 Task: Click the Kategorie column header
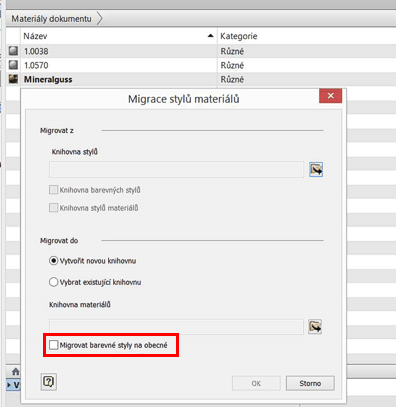[x=307, y=36]
